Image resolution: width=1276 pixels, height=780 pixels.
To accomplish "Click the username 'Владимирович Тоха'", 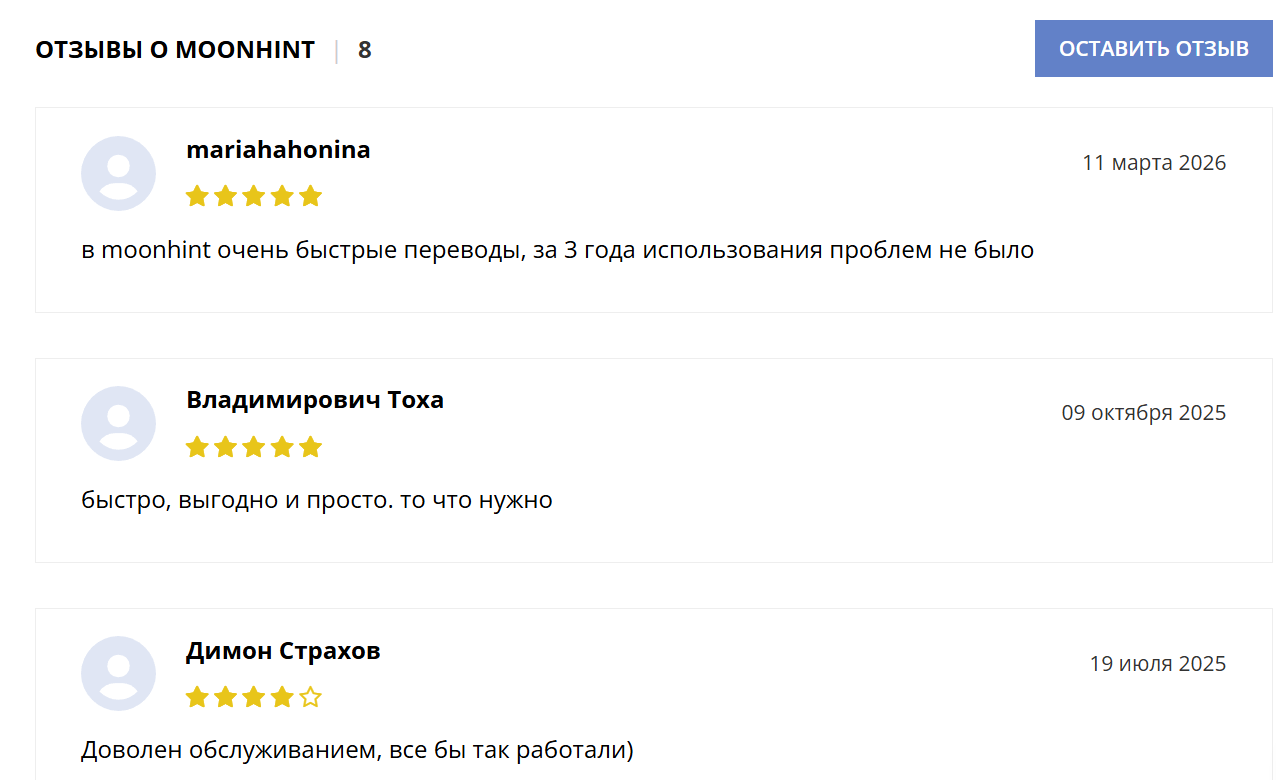I will tap(315, 400).
